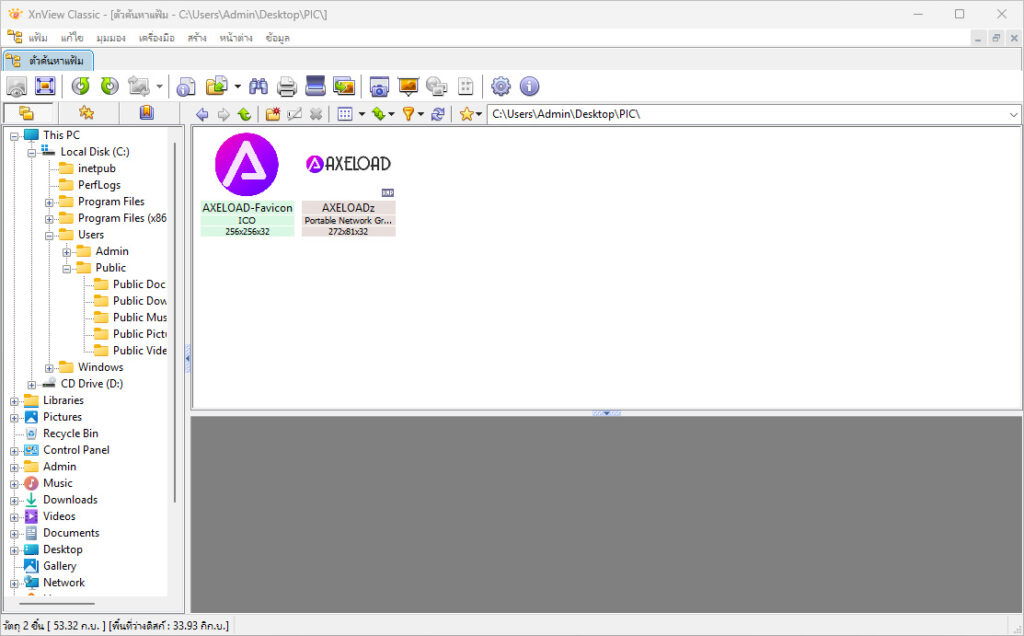Select the ตัวค้นหาแฟ้ม browser tab
This screenshot has width=1024, height=636.
pos(48,61)
